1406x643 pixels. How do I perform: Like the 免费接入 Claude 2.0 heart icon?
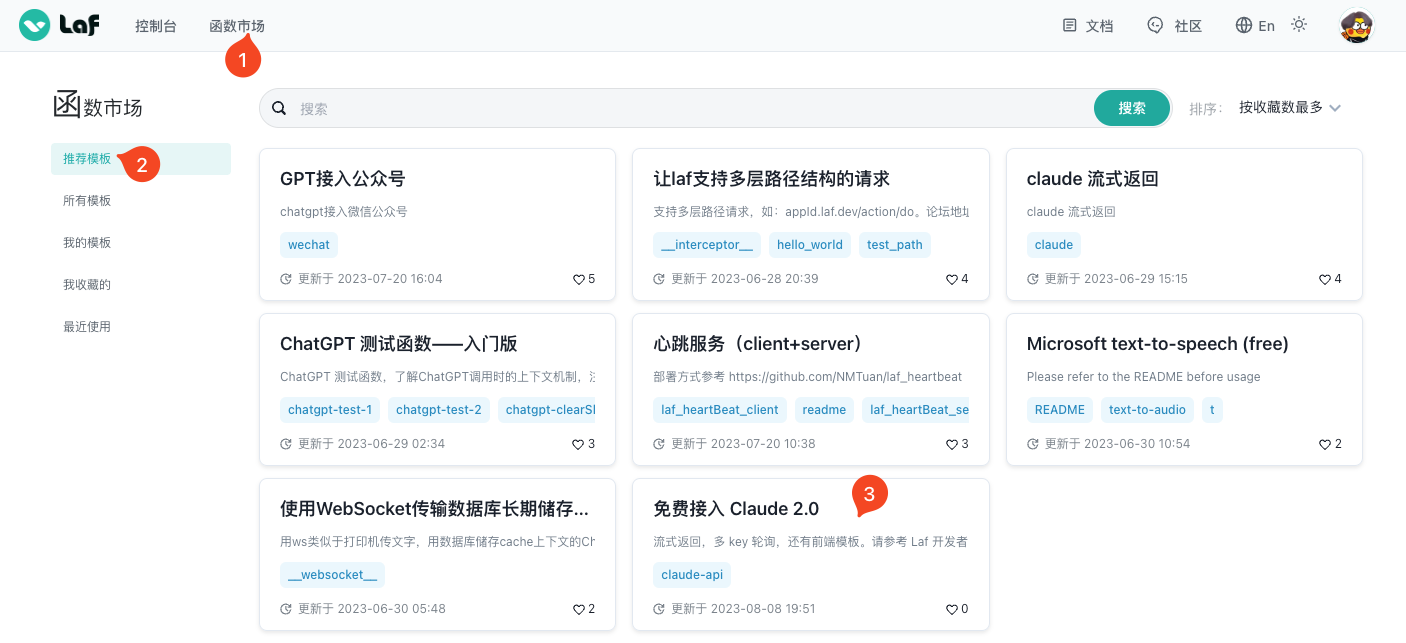(x=952, y=609)
